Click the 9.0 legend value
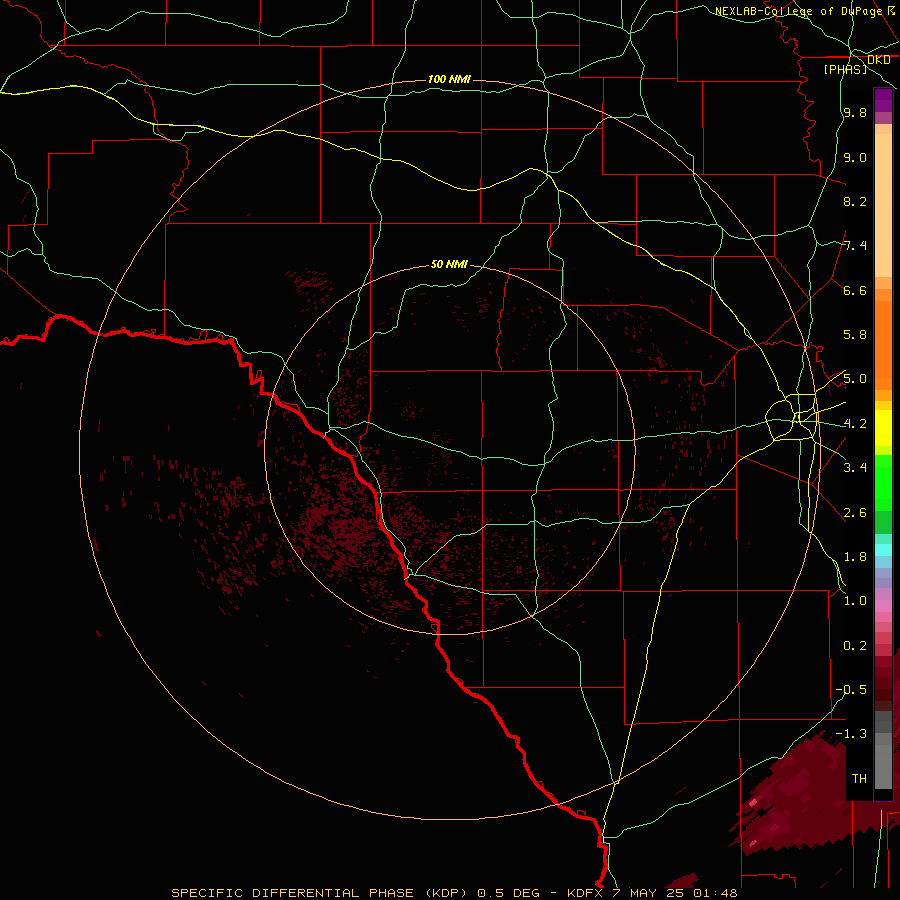 [855, 157]
